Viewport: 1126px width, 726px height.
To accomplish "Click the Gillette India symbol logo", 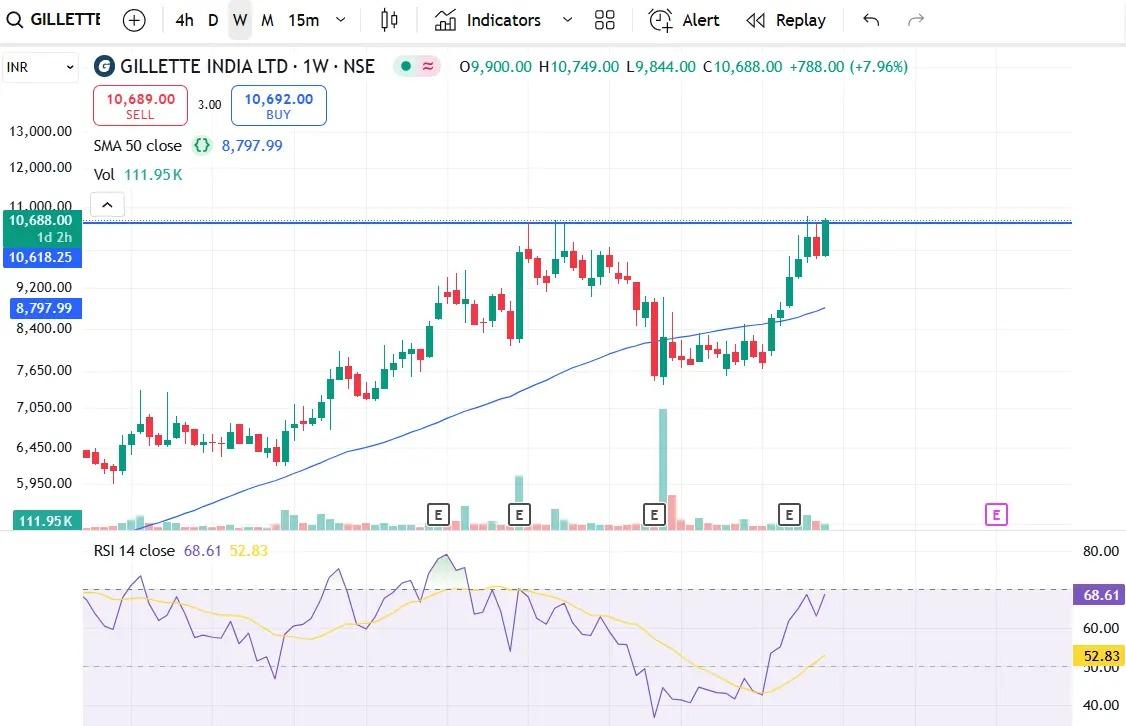I will pos(104,67).
